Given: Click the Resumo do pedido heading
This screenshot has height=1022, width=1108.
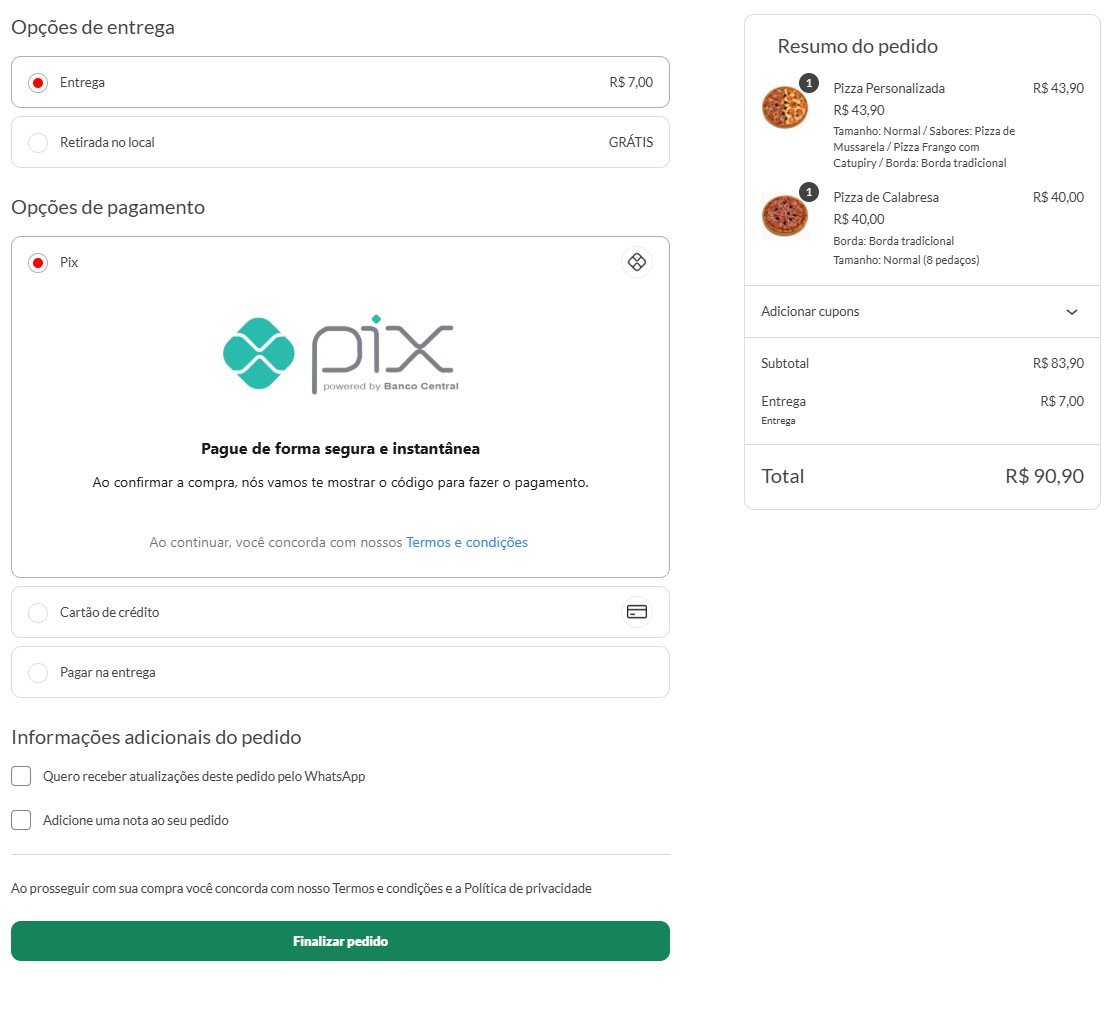Looking at the screenshot, I should coord(858,47).
